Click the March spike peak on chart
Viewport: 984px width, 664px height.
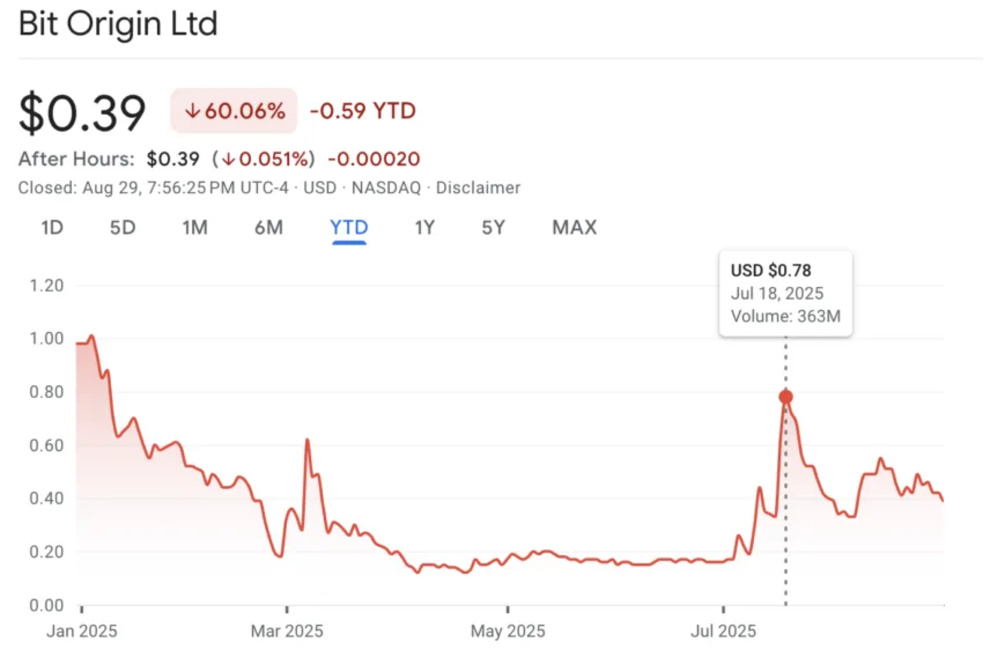[x=307, y=440]
